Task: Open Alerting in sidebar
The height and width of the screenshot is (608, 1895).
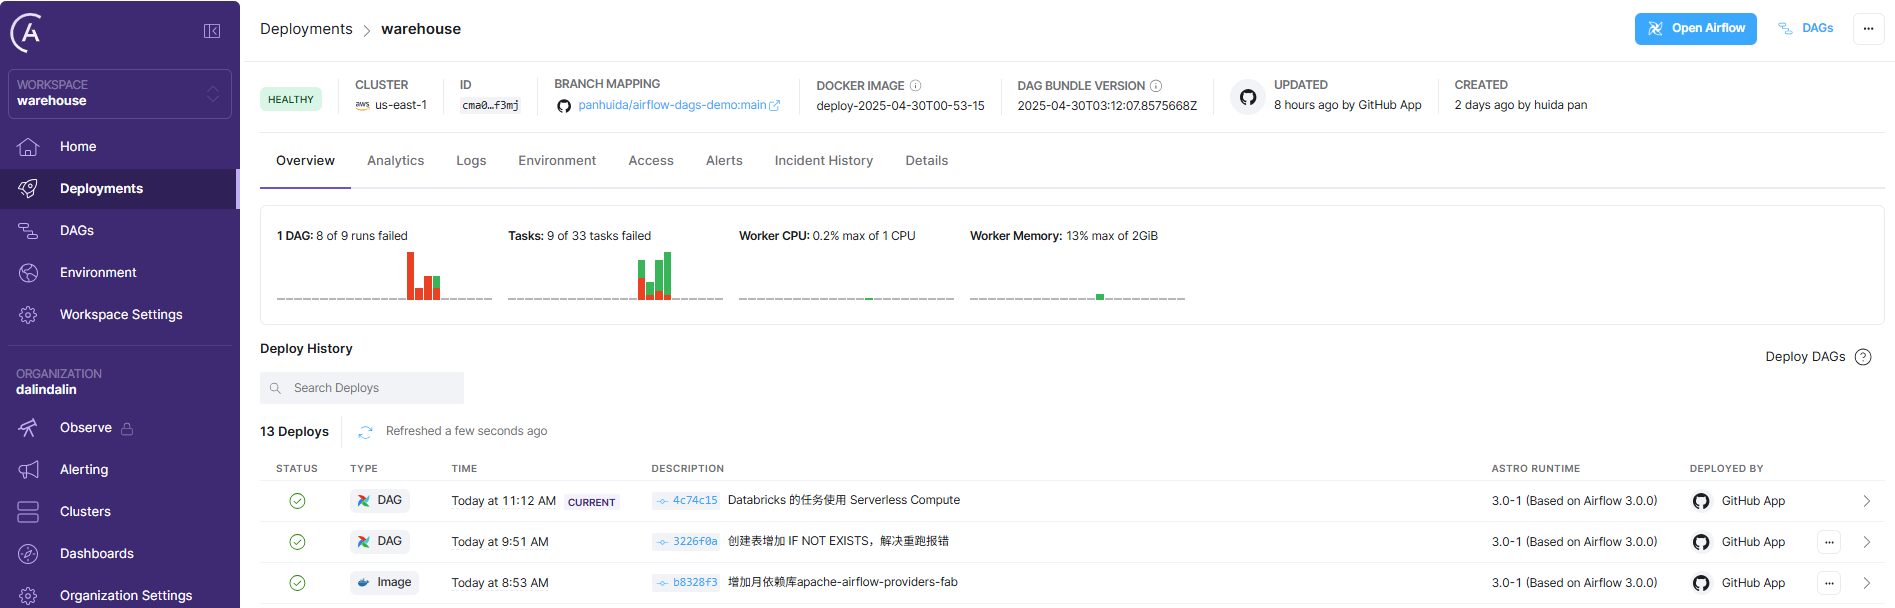Action: click(84, 470)
